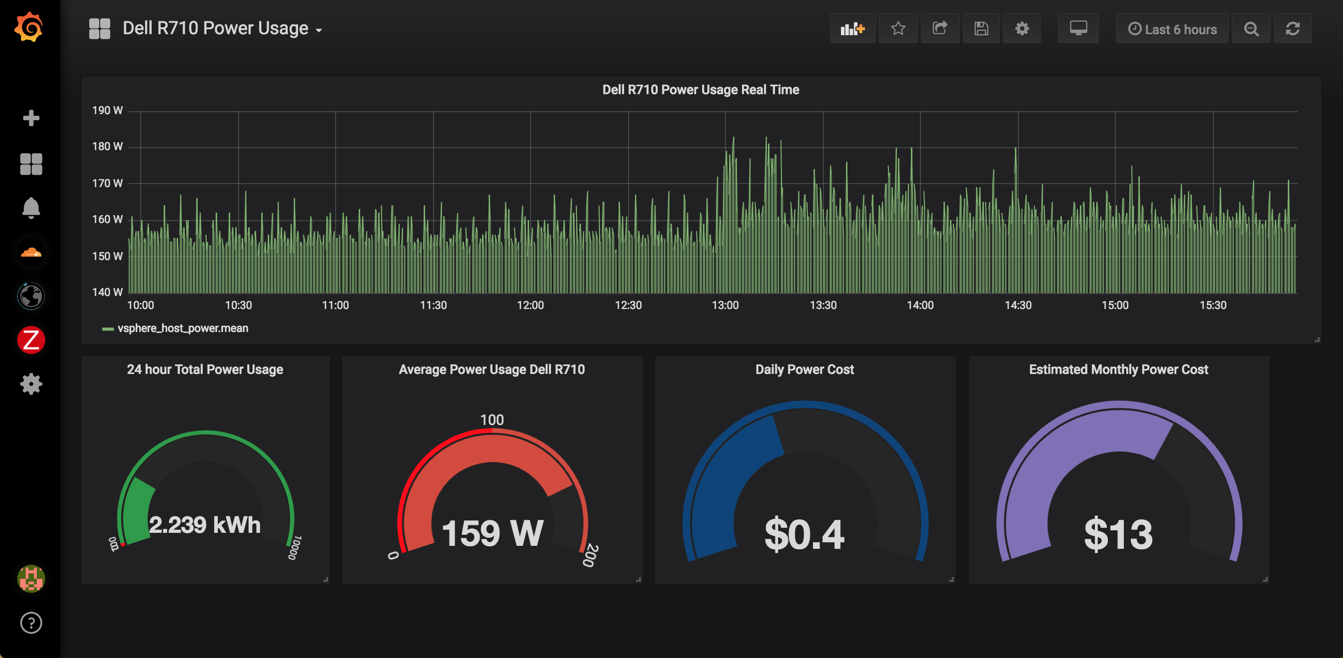Image resolution: width=1343 pixels, height=658 pixels.
Task: Open the Help question mark icon
Action: tap(31, 623)
